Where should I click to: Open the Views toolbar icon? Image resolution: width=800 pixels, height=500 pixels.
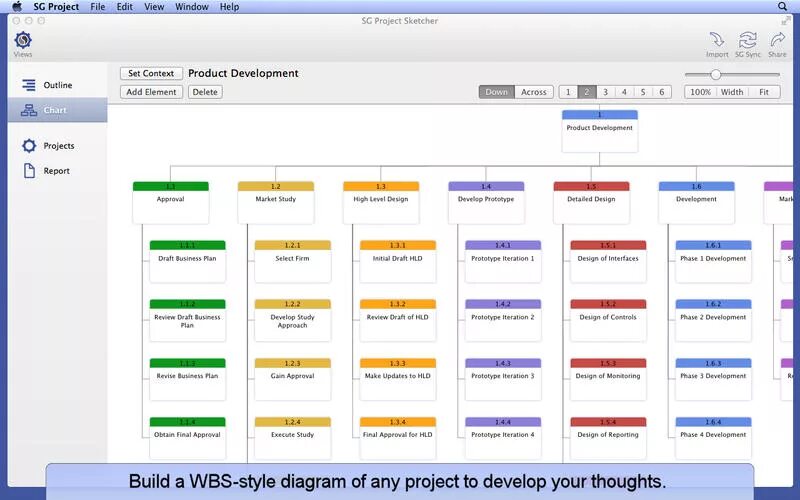click(x=23, y=40)
